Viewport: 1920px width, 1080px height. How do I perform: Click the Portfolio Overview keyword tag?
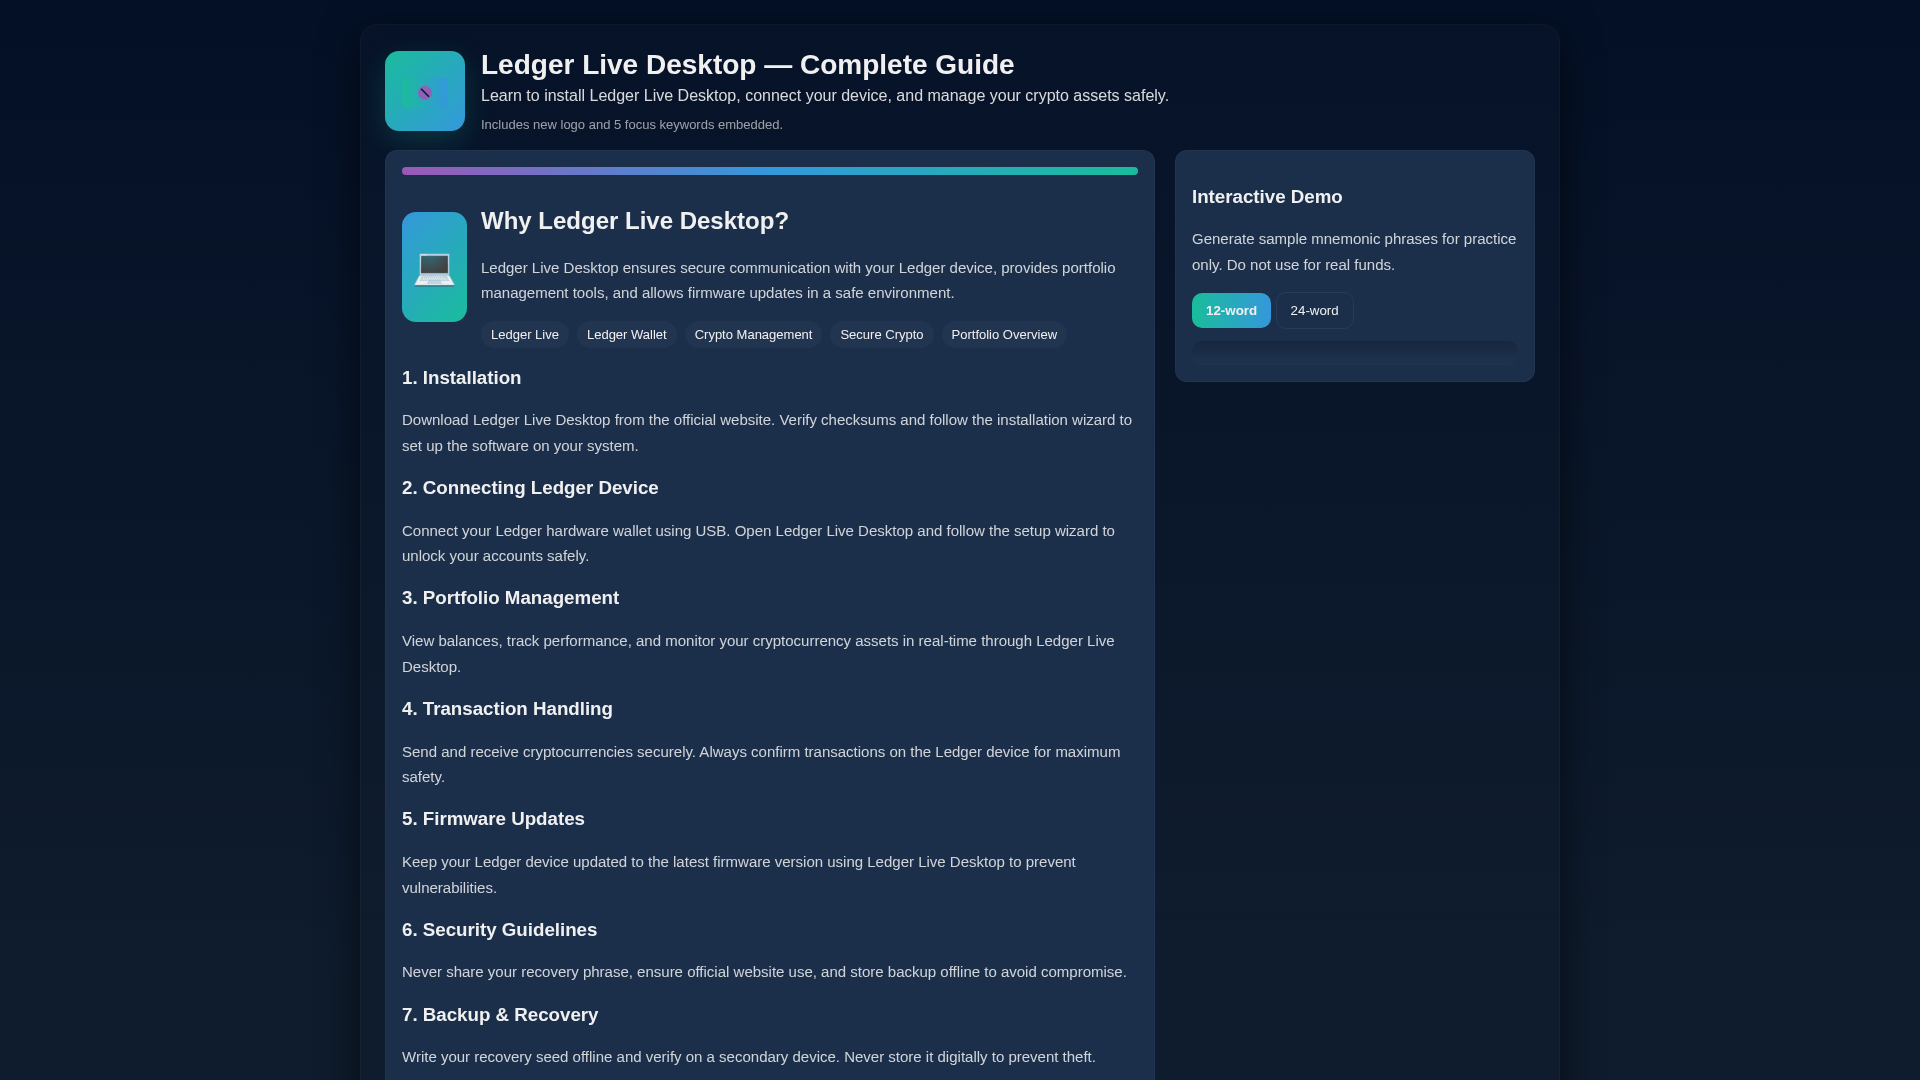click(x=1004, y=335)
